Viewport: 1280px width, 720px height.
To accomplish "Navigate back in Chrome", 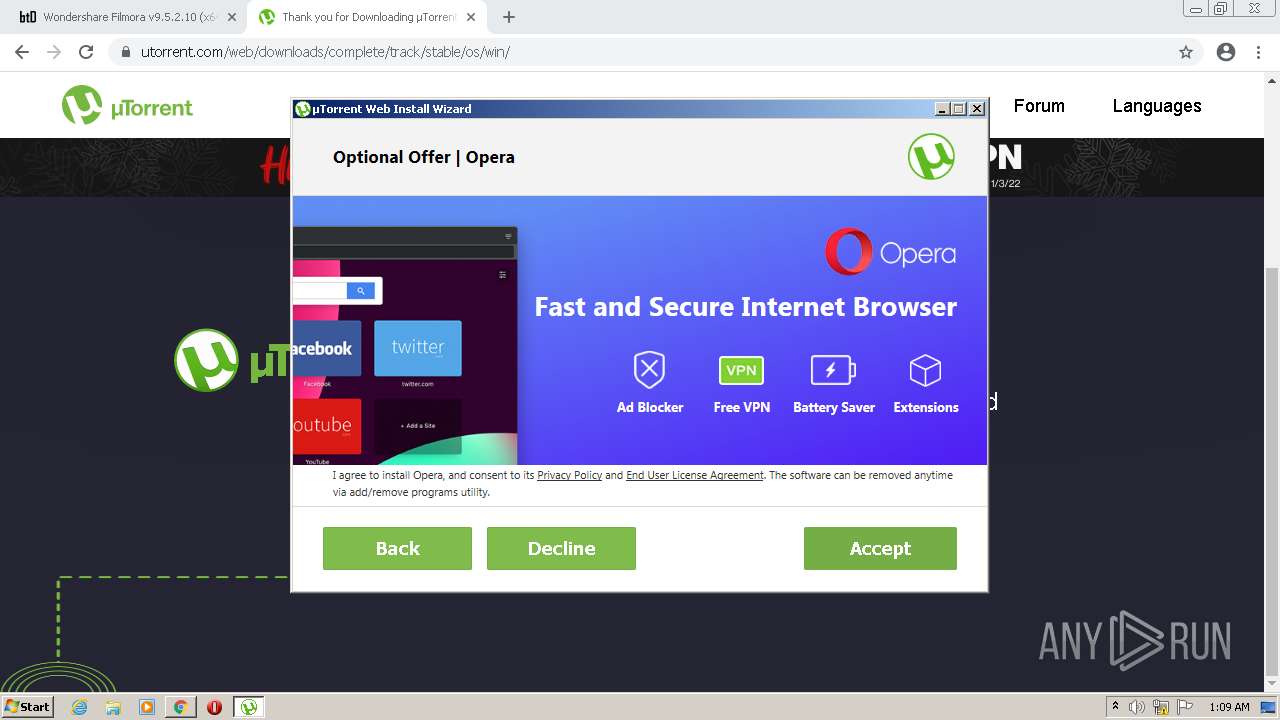I will tap(22, 52).
